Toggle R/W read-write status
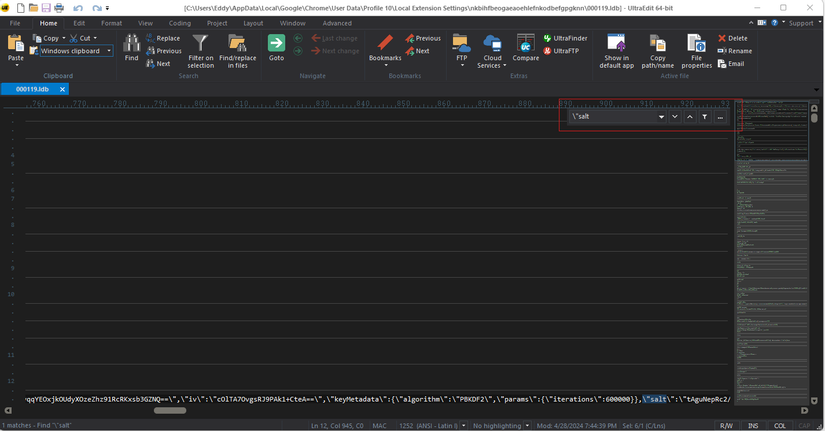Screen dimensions: 825x431 click(x=726, y=425)
